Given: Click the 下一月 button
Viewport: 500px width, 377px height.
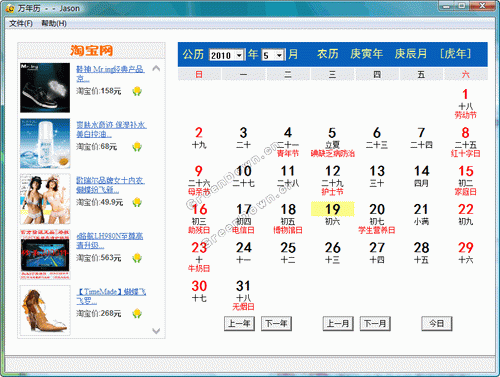Looking at the screenshot, I should click(x=375, y=323).
